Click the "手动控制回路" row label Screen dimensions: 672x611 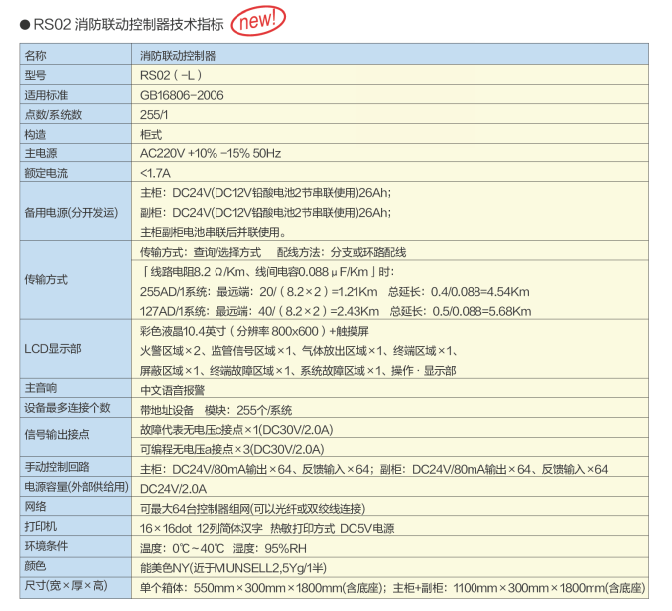click(x=57, y=468)
